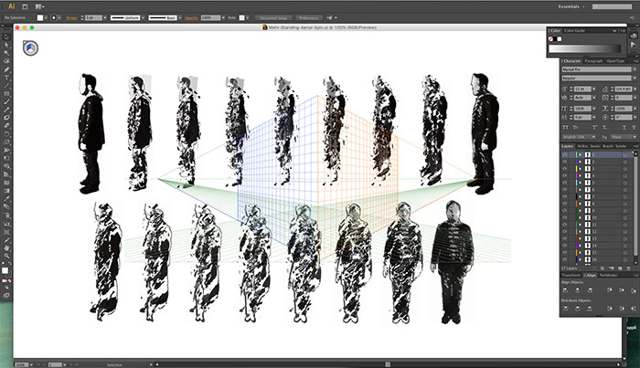Expand layer 2 with its disclosure triangle
The image size is (640, 368).
[579, 162]
